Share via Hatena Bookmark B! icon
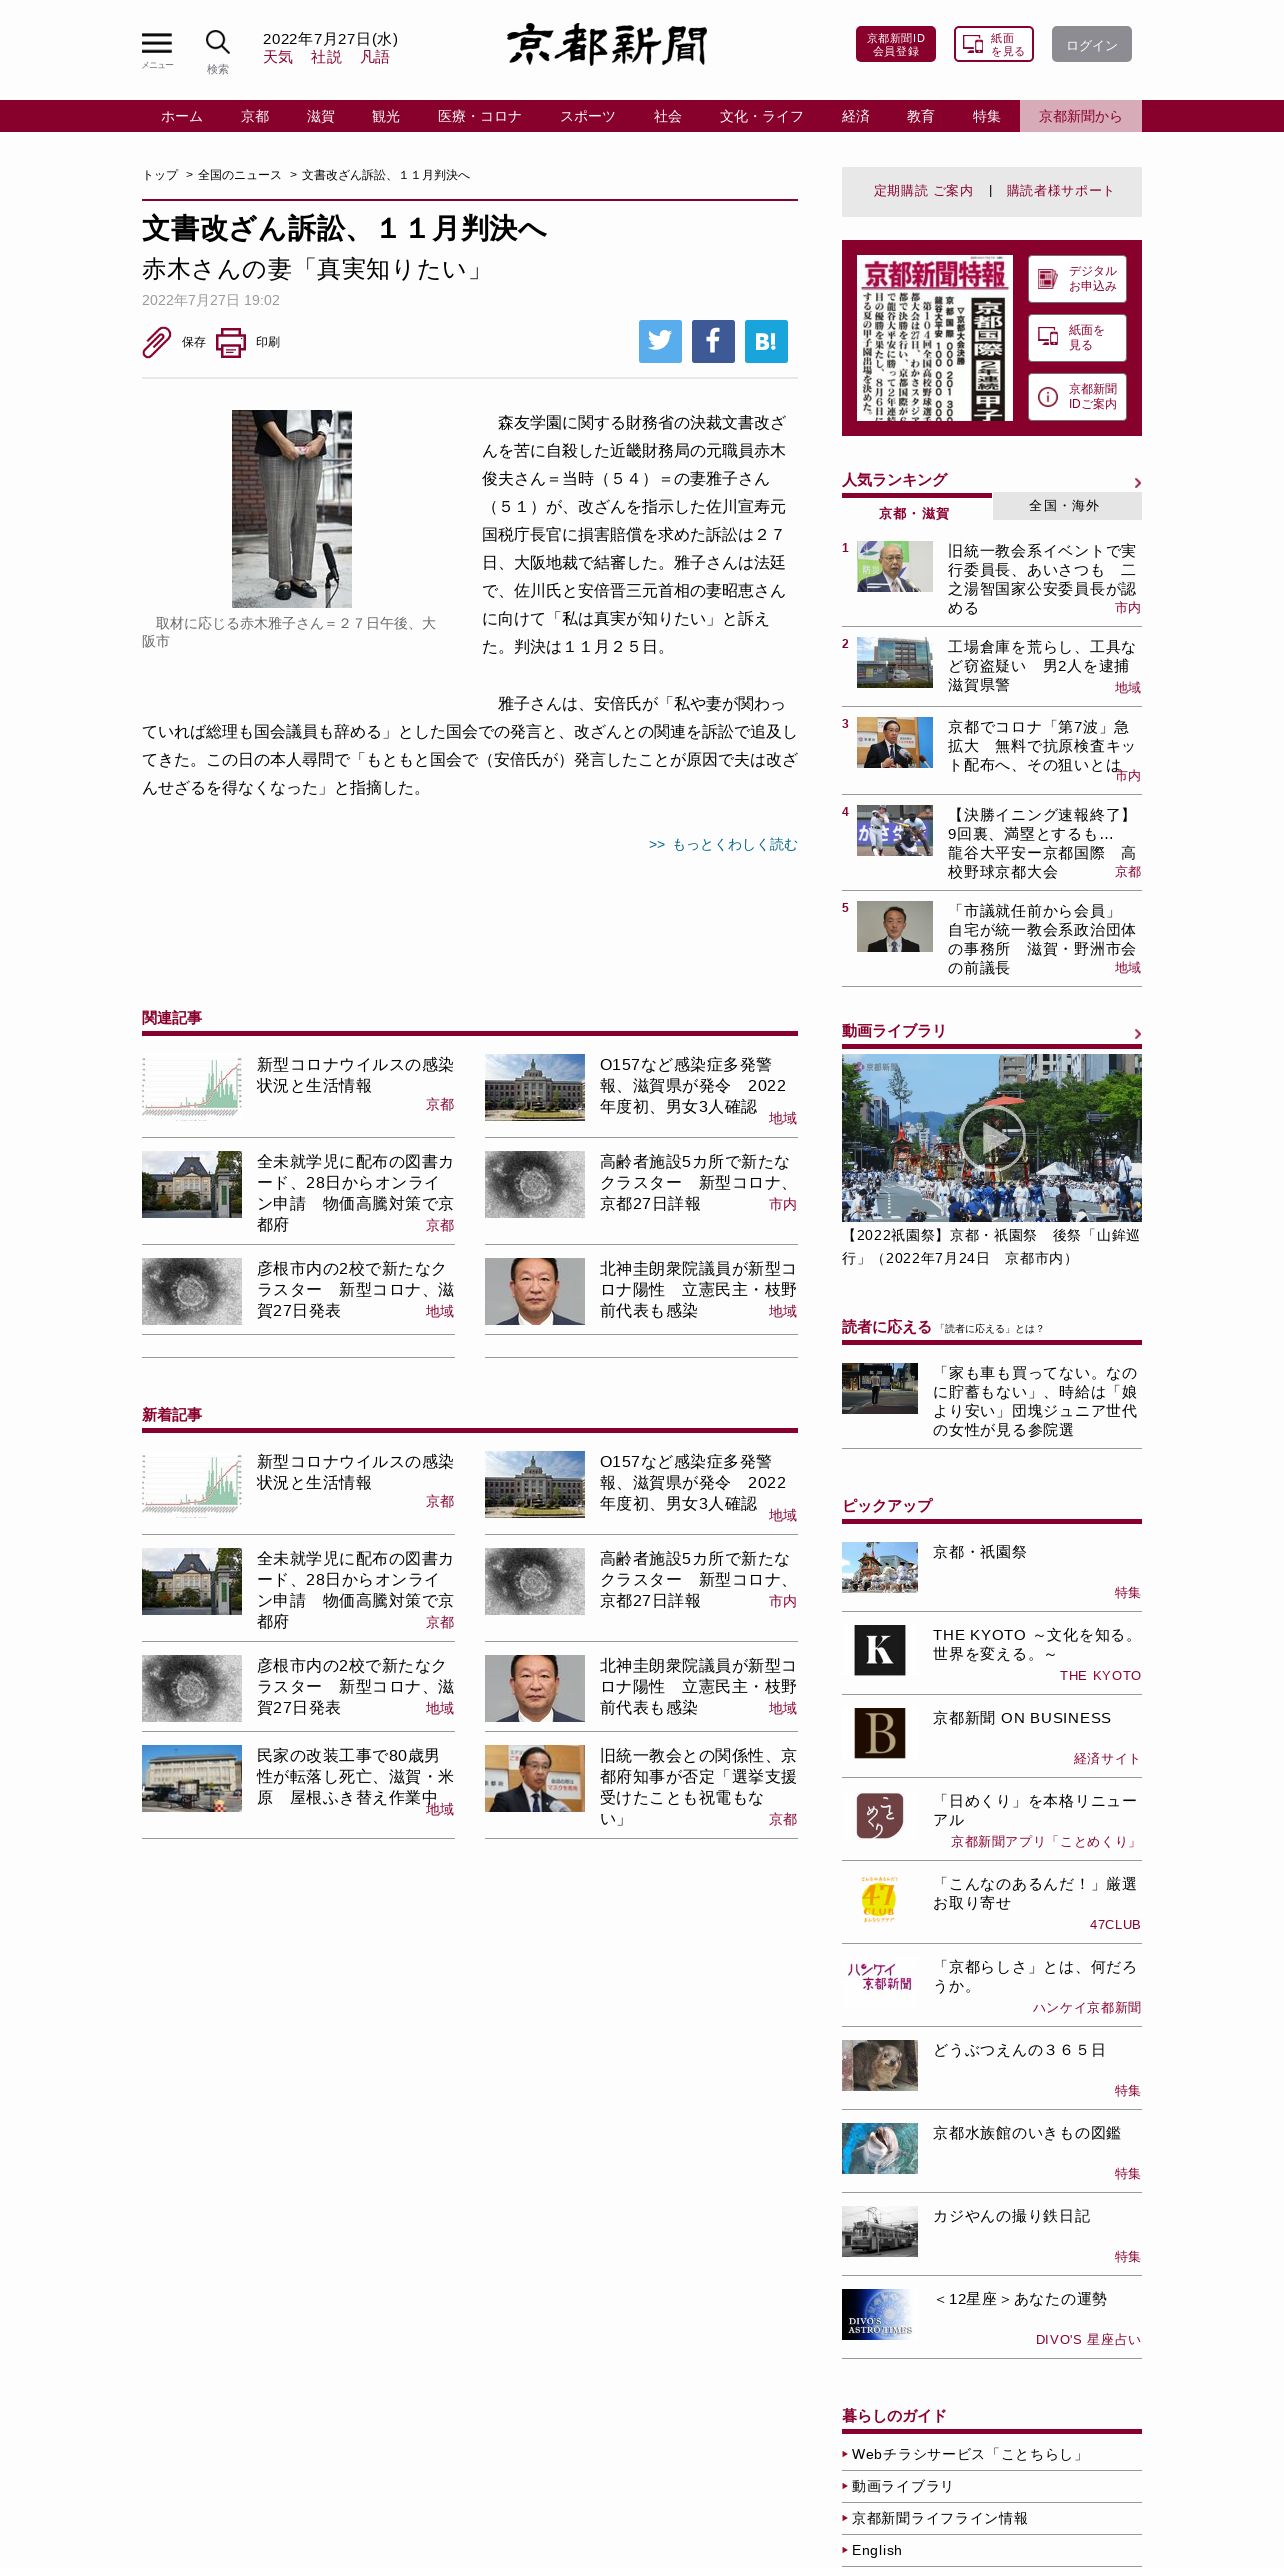 tap(766, 341)
